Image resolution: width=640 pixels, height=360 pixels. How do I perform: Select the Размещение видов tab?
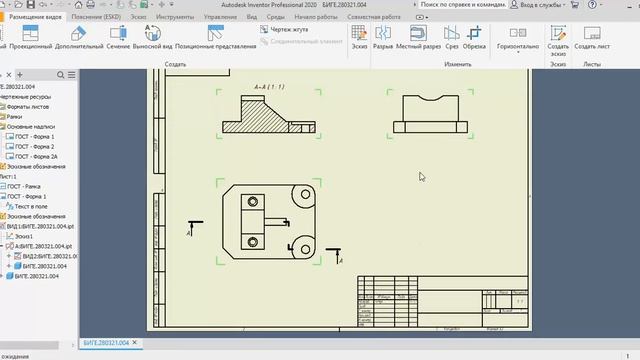coord(35,17)
